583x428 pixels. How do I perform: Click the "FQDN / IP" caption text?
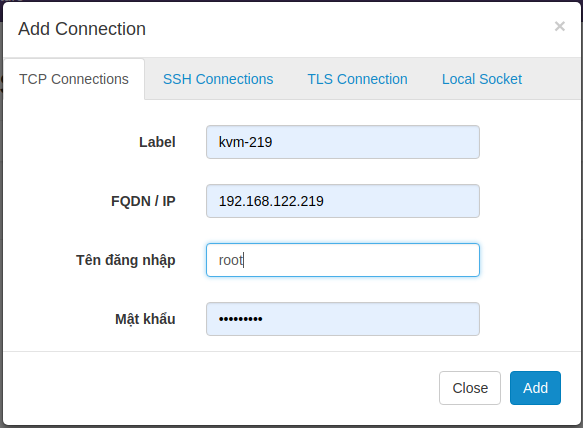(143, 201)
